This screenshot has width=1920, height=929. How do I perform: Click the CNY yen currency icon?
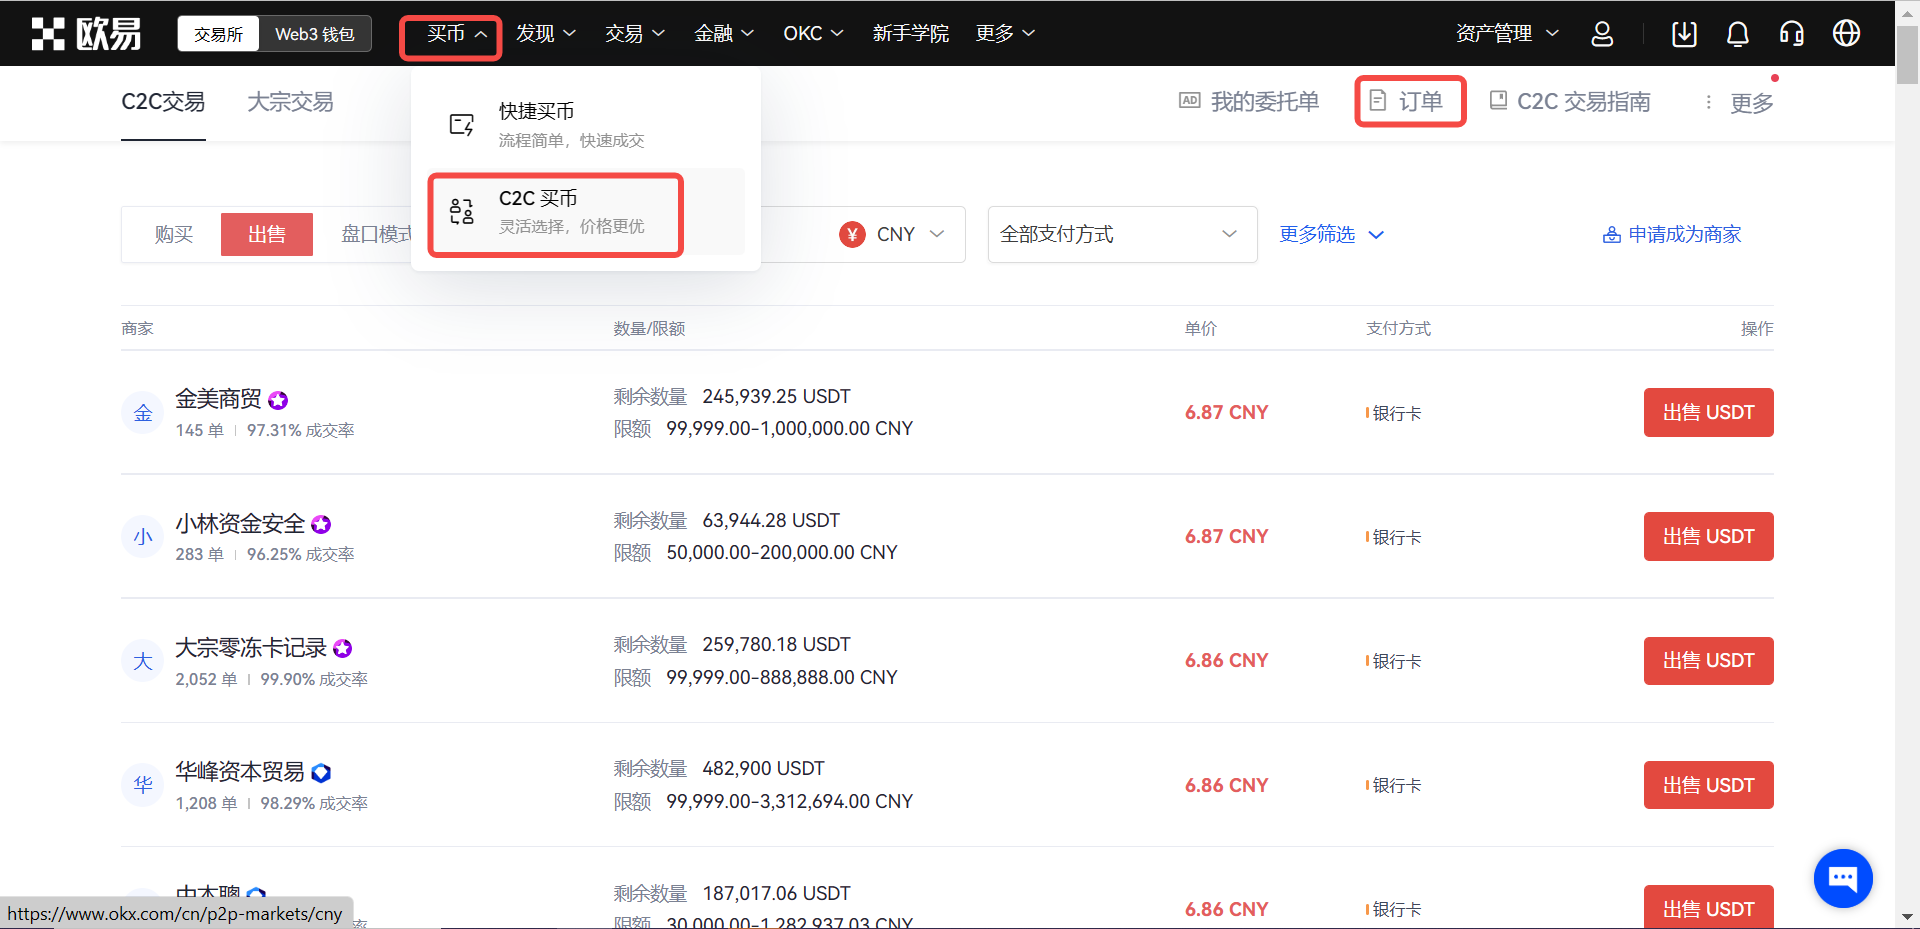[x=852, y=234]
